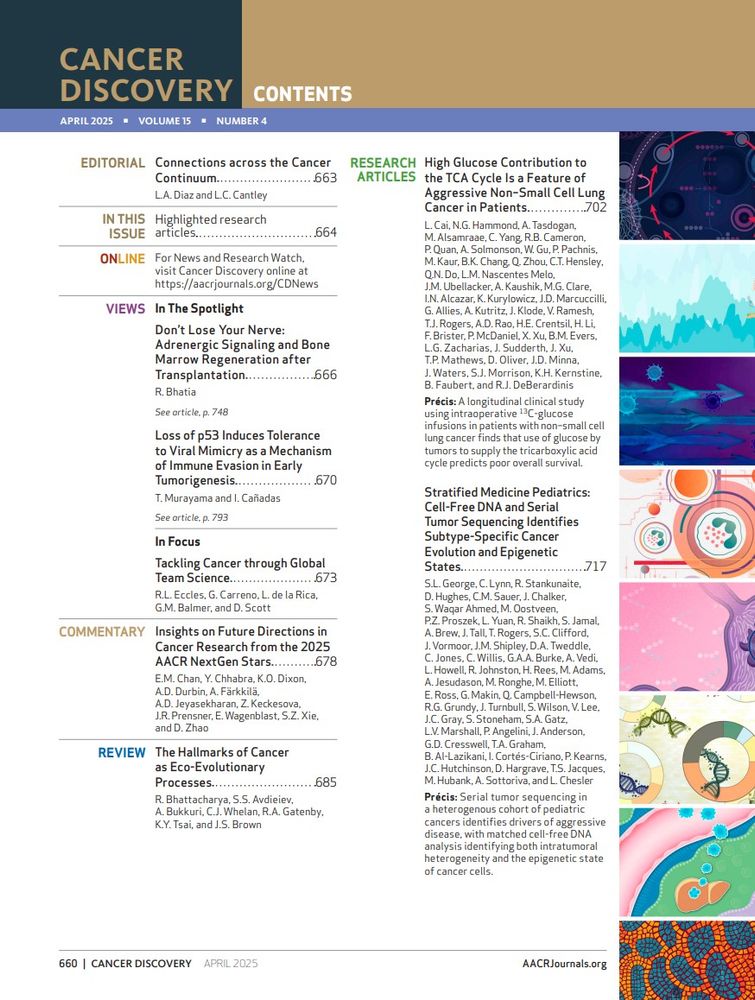Follow 'See article, p. 748' reference
Image resolution: width=755 pixels, height=1000 pixels.
(x=191, y=412)
